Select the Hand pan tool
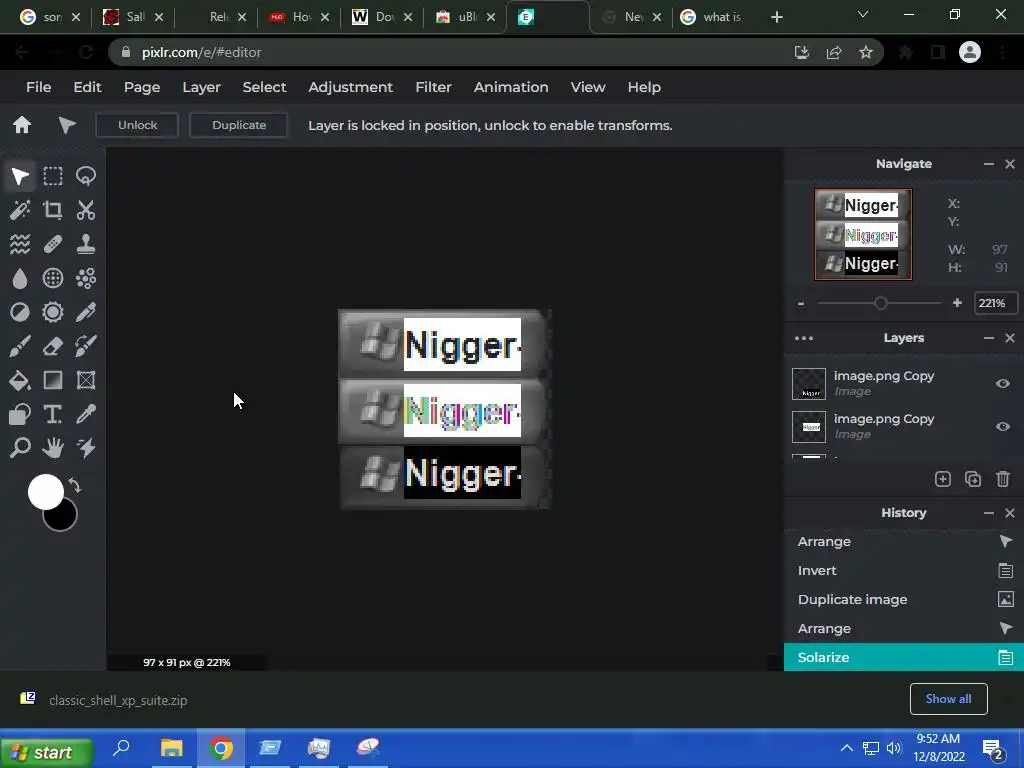The height and width of the screenshot is (768, 1024). click(x=53, y=448)
